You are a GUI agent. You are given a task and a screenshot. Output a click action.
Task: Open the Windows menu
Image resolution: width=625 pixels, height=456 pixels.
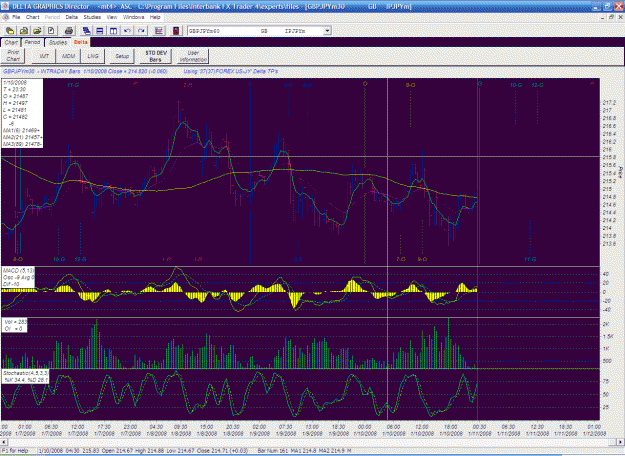134,17
